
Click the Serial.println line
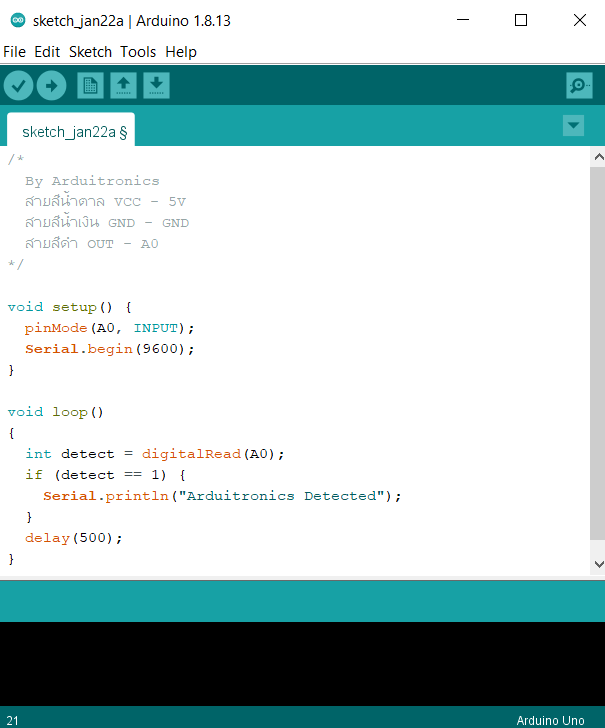click(x=222, y=496)
